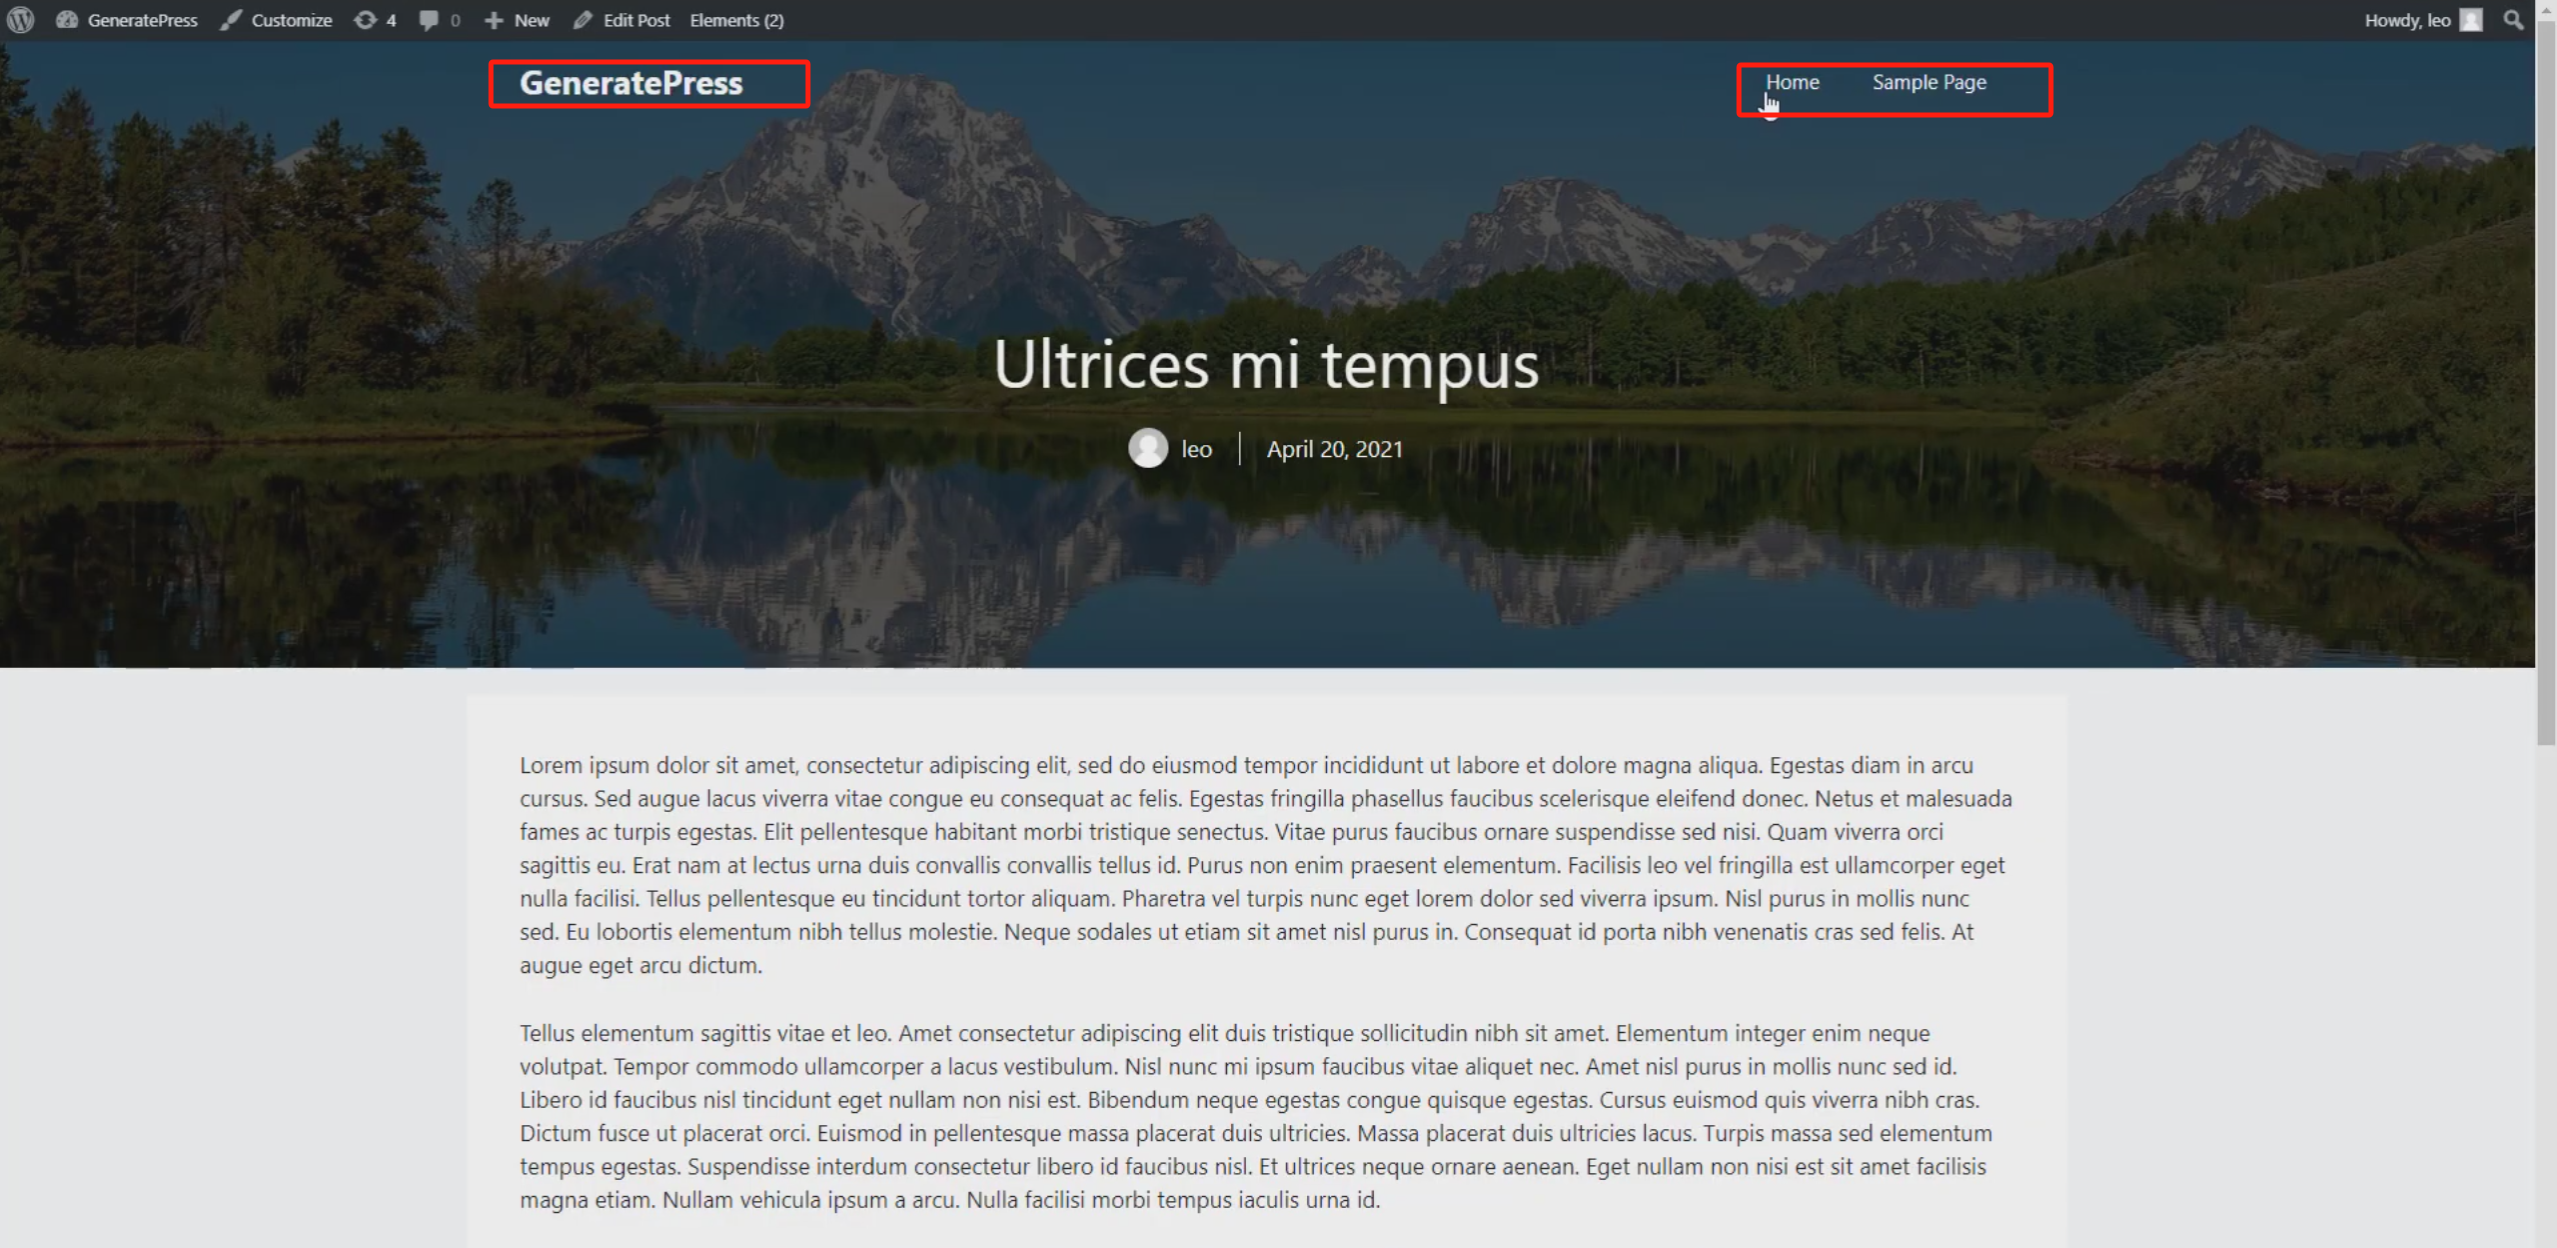Open the pending updates icon showing 4
The width and height of the screenshot is (2557, 1248).
366,20
